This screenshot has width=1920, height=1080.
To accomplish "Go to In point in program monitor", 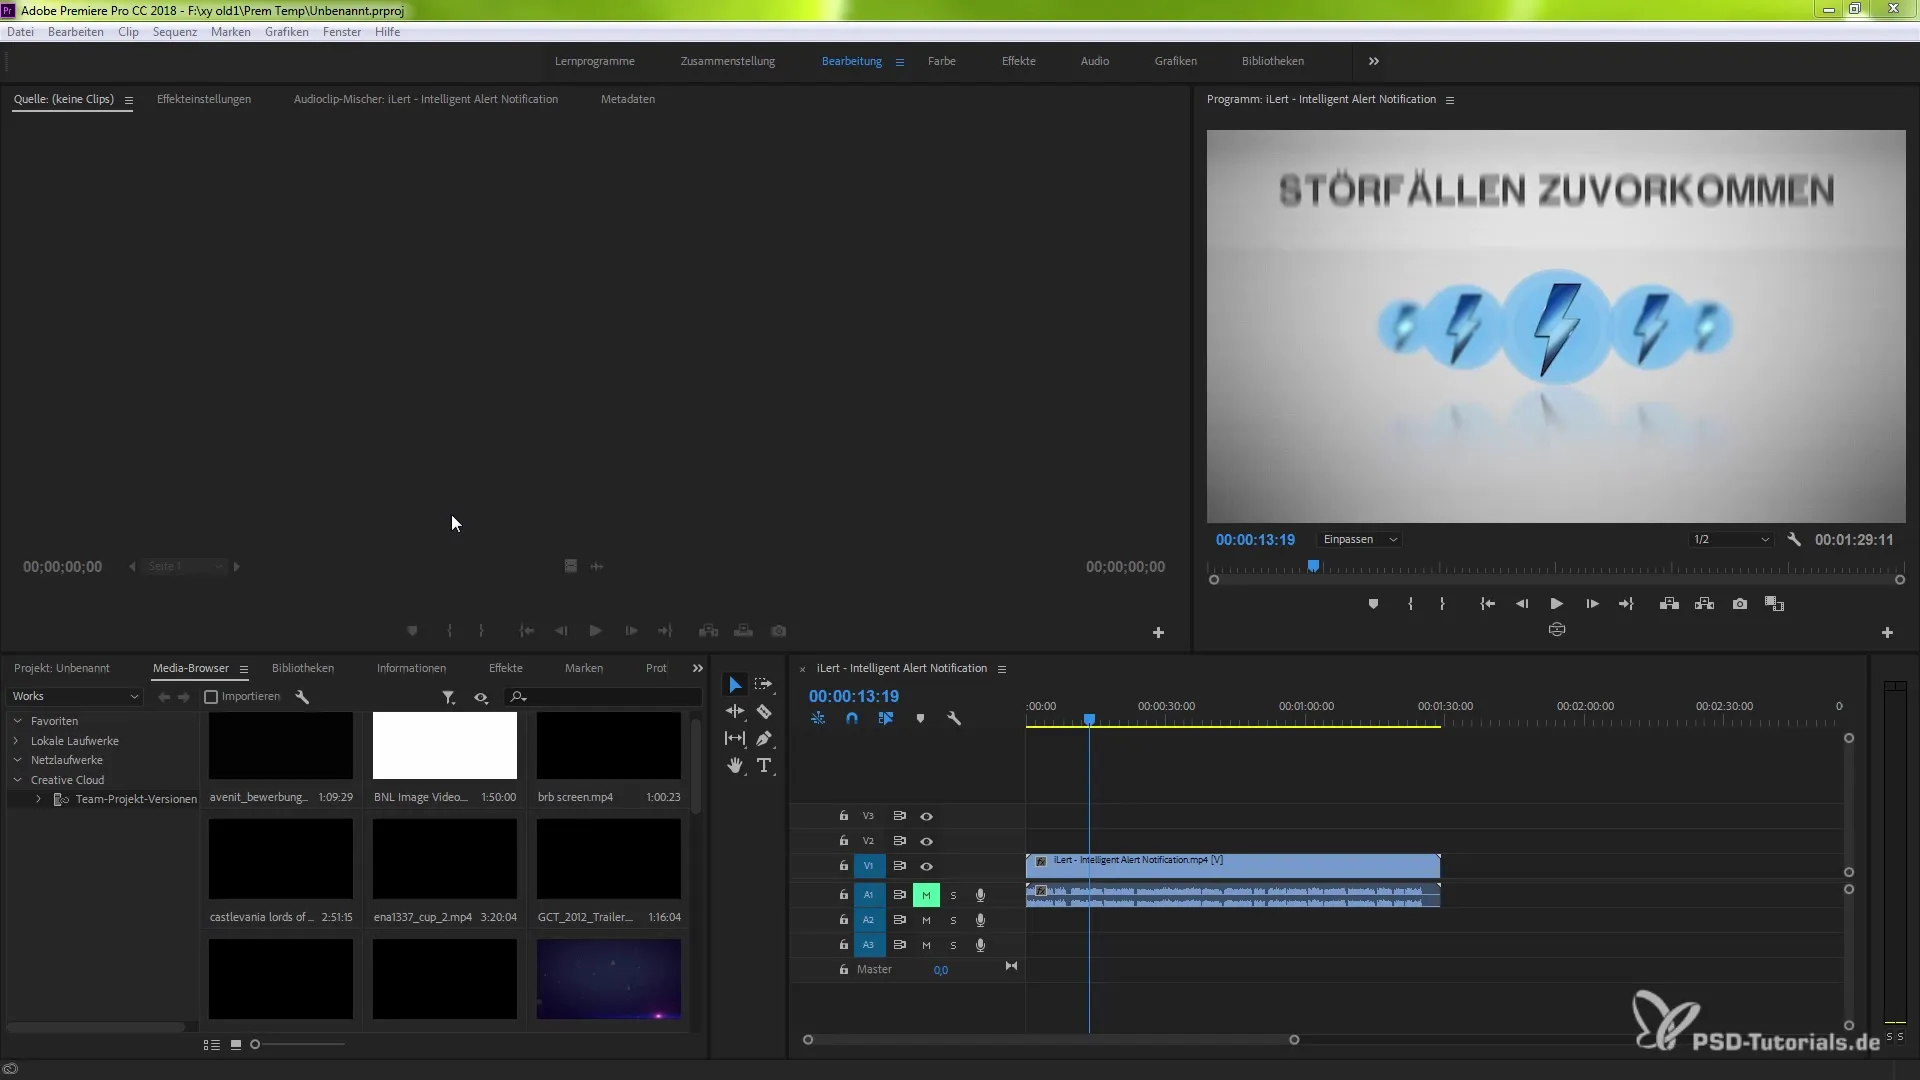I will (x=1487, y=604).
